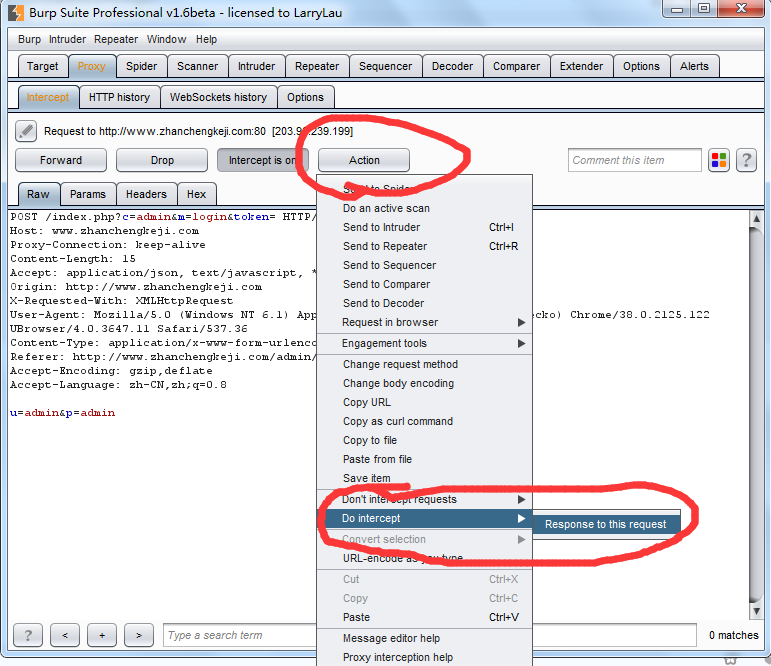Expand the Do intercept submenu
The height and width of the screenshot is (666, 771).
pos(425,518)
